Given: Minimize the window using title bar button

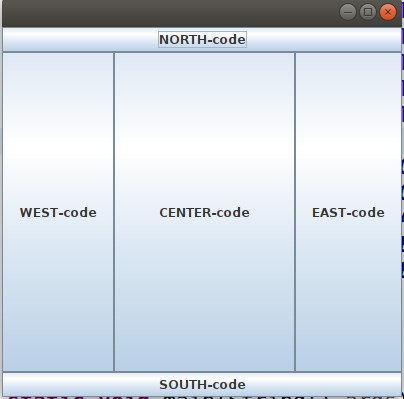Looking at the screenshot, I should pyautogui.click(x=348, y=12).
